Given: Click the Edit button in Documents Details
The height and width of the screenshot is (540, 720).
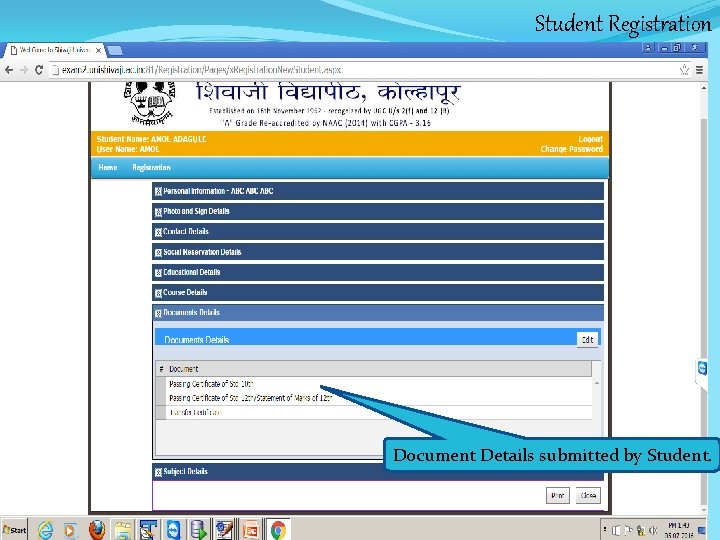Looking at the screenshot, I should coord(587,340).
